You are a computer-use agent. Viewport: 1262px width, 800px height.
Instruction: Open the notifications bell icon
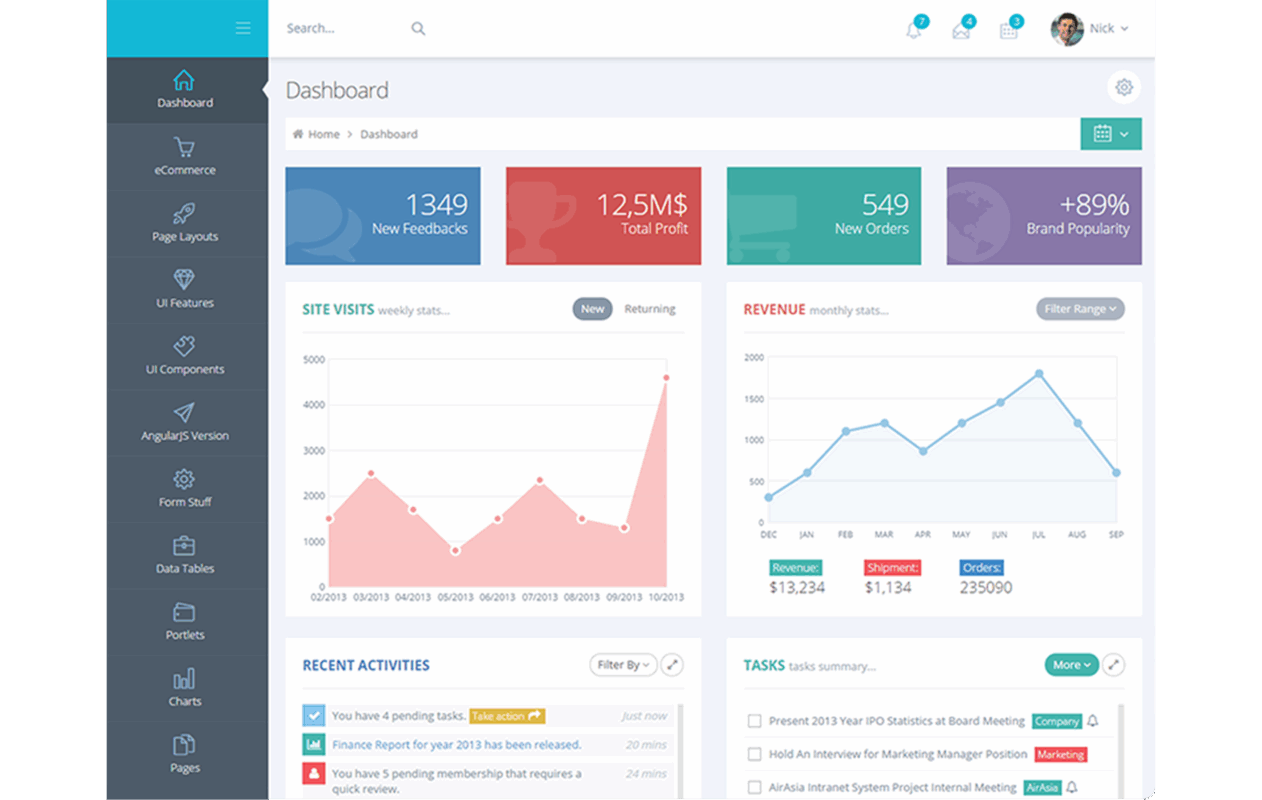913,30
